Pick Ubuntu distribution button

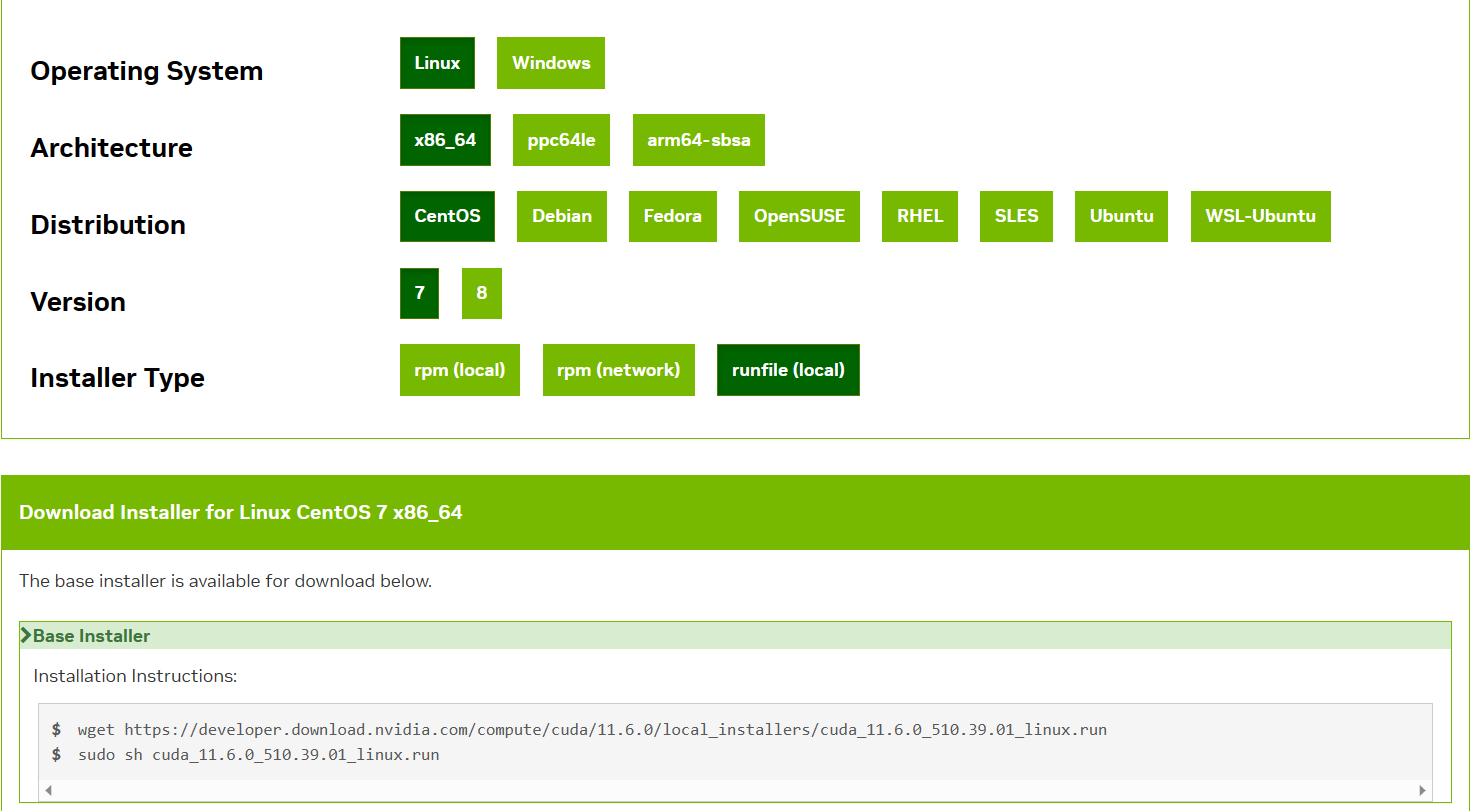[x=1121, y=216]
